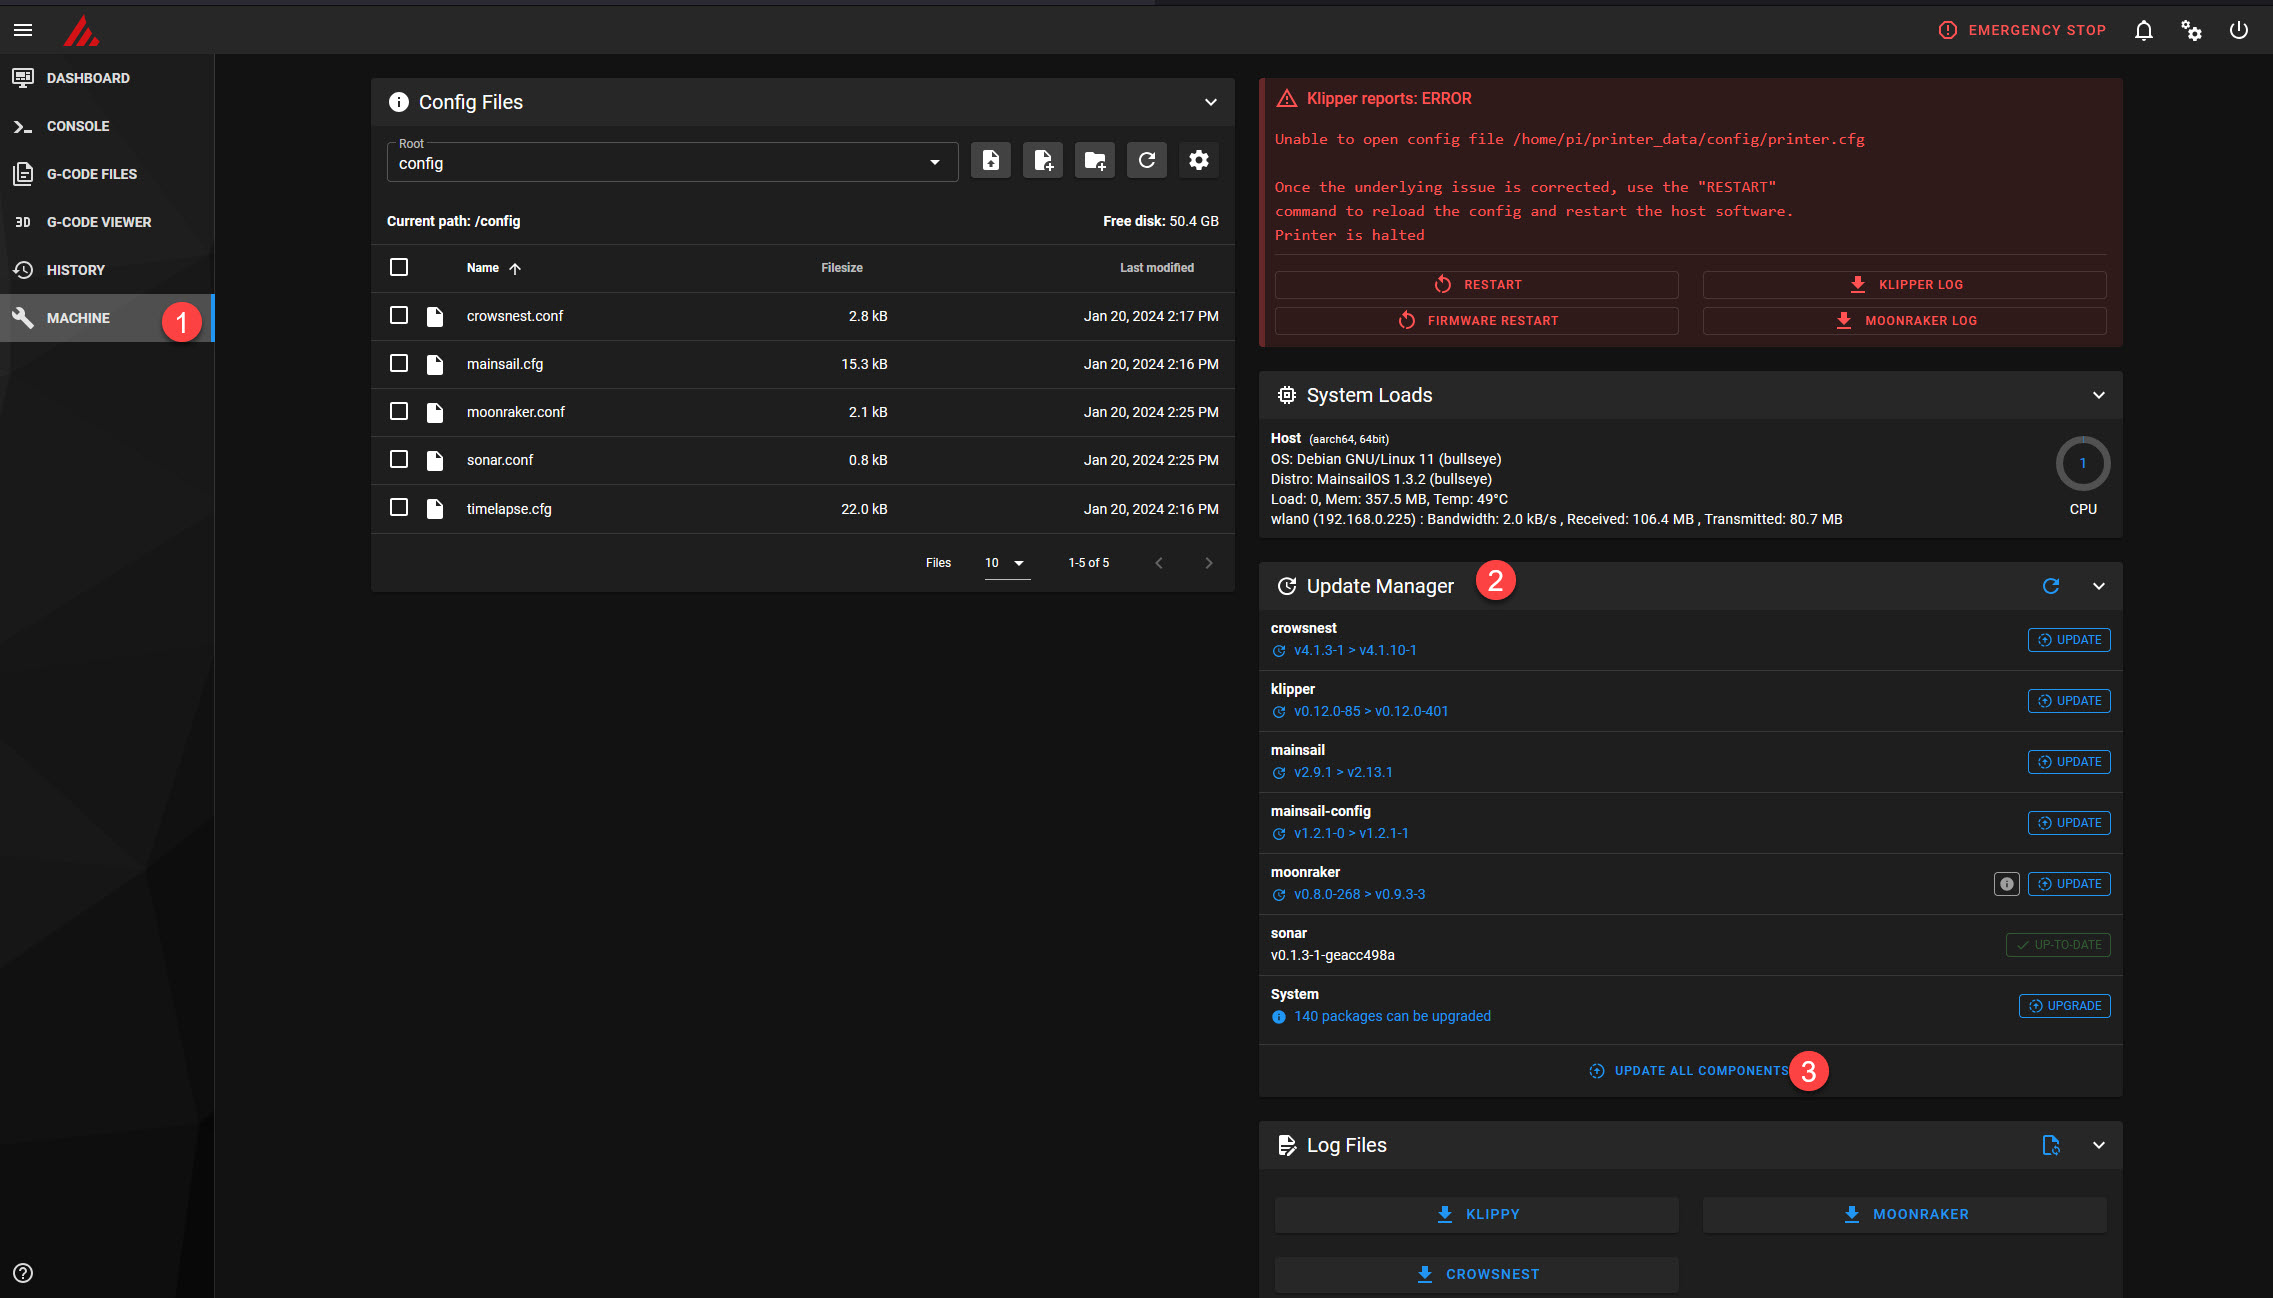Refresh the Update Manager
The width and height of the screenshot is (2273, 1298).
coord(2051,586)
